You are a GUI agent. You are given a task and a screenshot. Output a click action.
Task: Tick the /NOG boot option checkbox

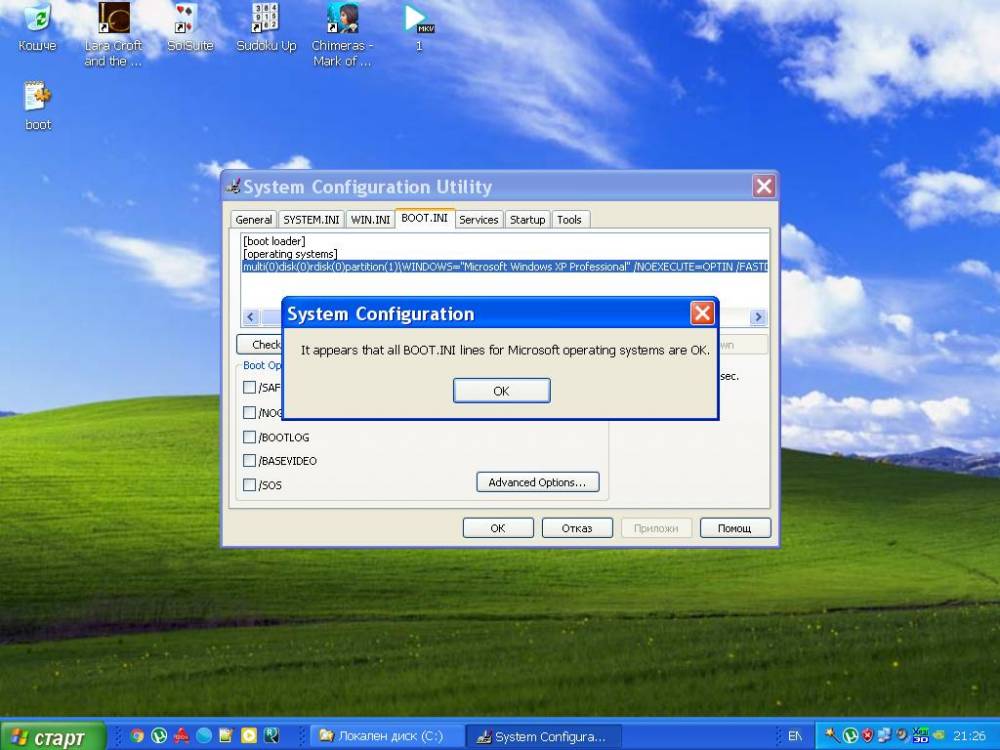249,413
